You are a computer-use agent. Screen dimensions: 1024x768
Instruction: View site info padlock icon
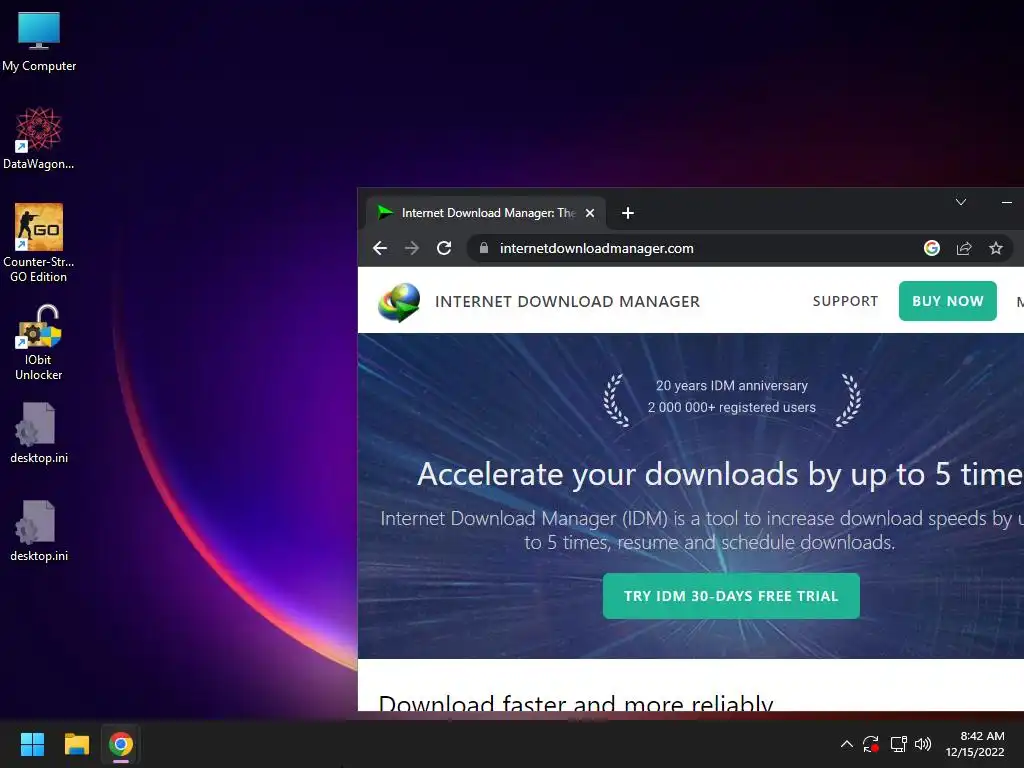pos(484,248)
